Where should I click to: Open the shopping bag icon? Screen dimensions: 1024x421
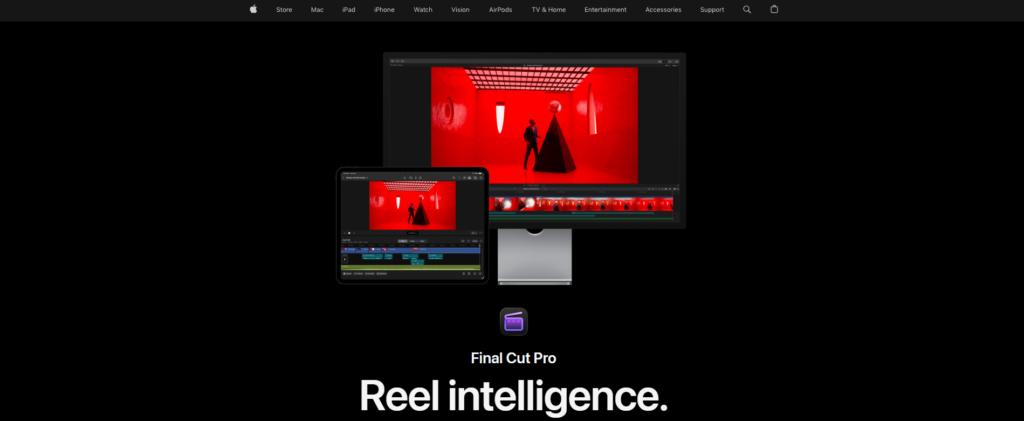pyautogui.click(x=774, y=9)
